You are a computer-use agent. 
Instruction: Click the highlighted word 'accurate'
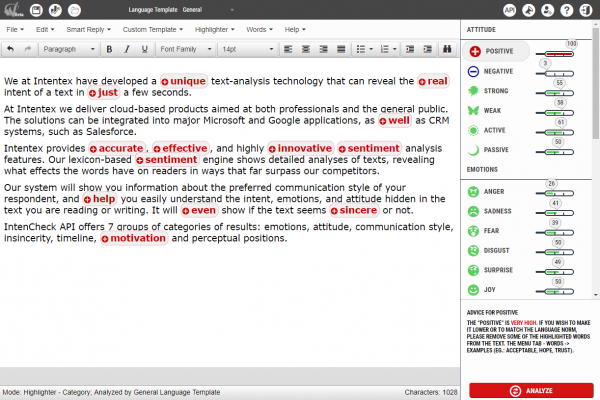pyautogui.click(x=117, y=148)
